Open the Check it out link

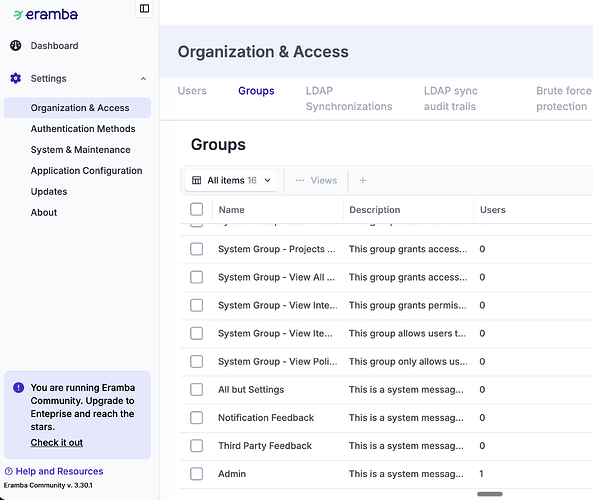click(x=57, y=443)
